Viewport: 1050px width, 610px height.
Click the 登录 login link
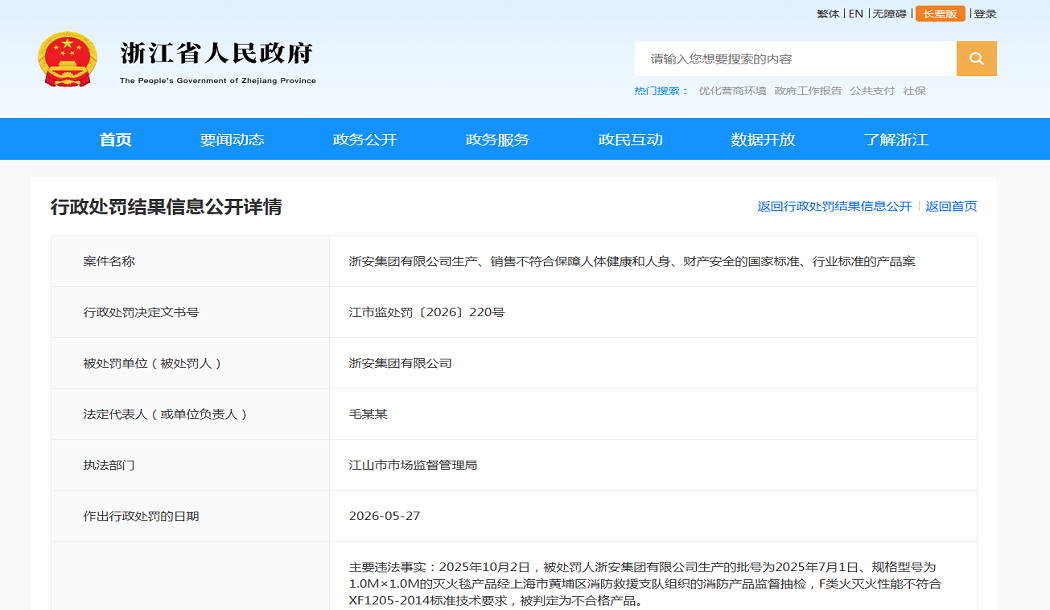point(985,13)
